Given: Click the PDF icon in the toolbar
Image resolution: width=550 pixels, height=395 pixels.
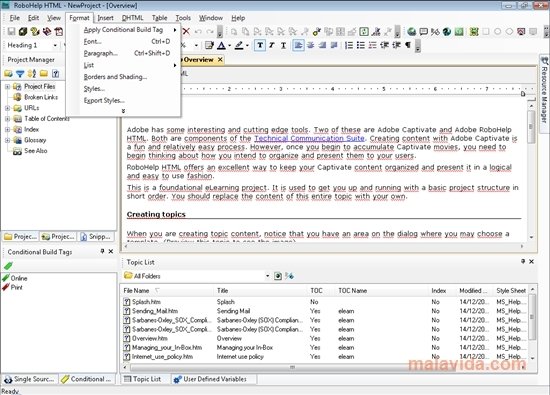Looking at the screenshot, I should click(x=59, y=32).
